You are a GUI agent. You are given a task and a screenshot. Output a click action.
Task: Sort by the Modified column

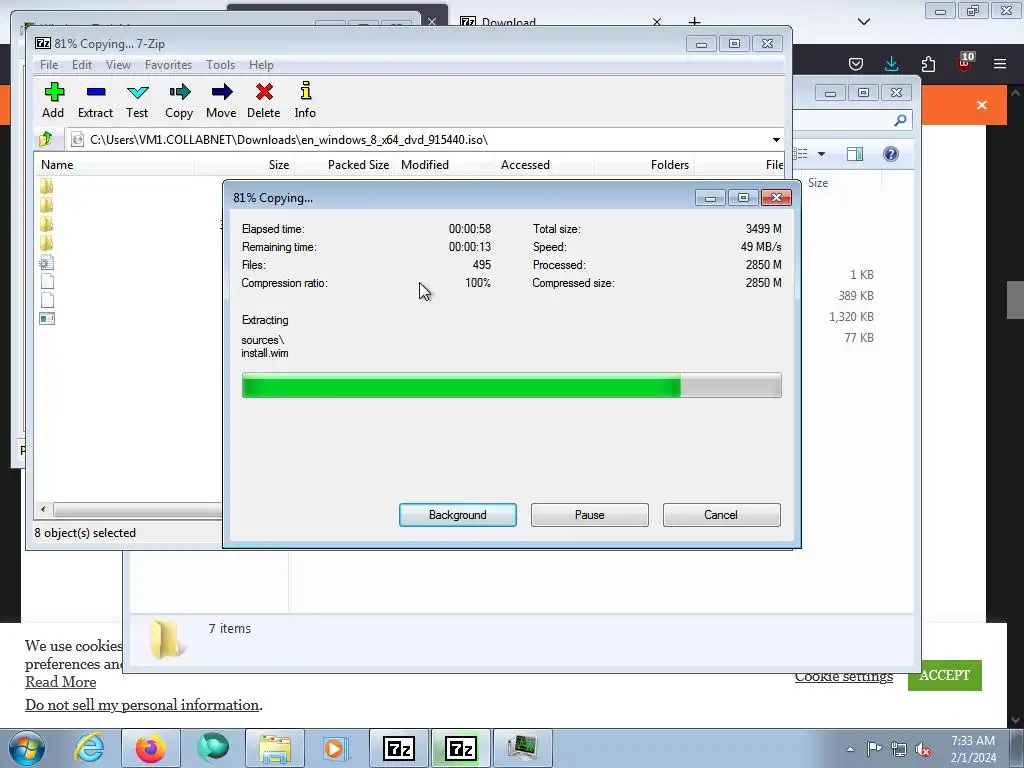coord(445,165)
